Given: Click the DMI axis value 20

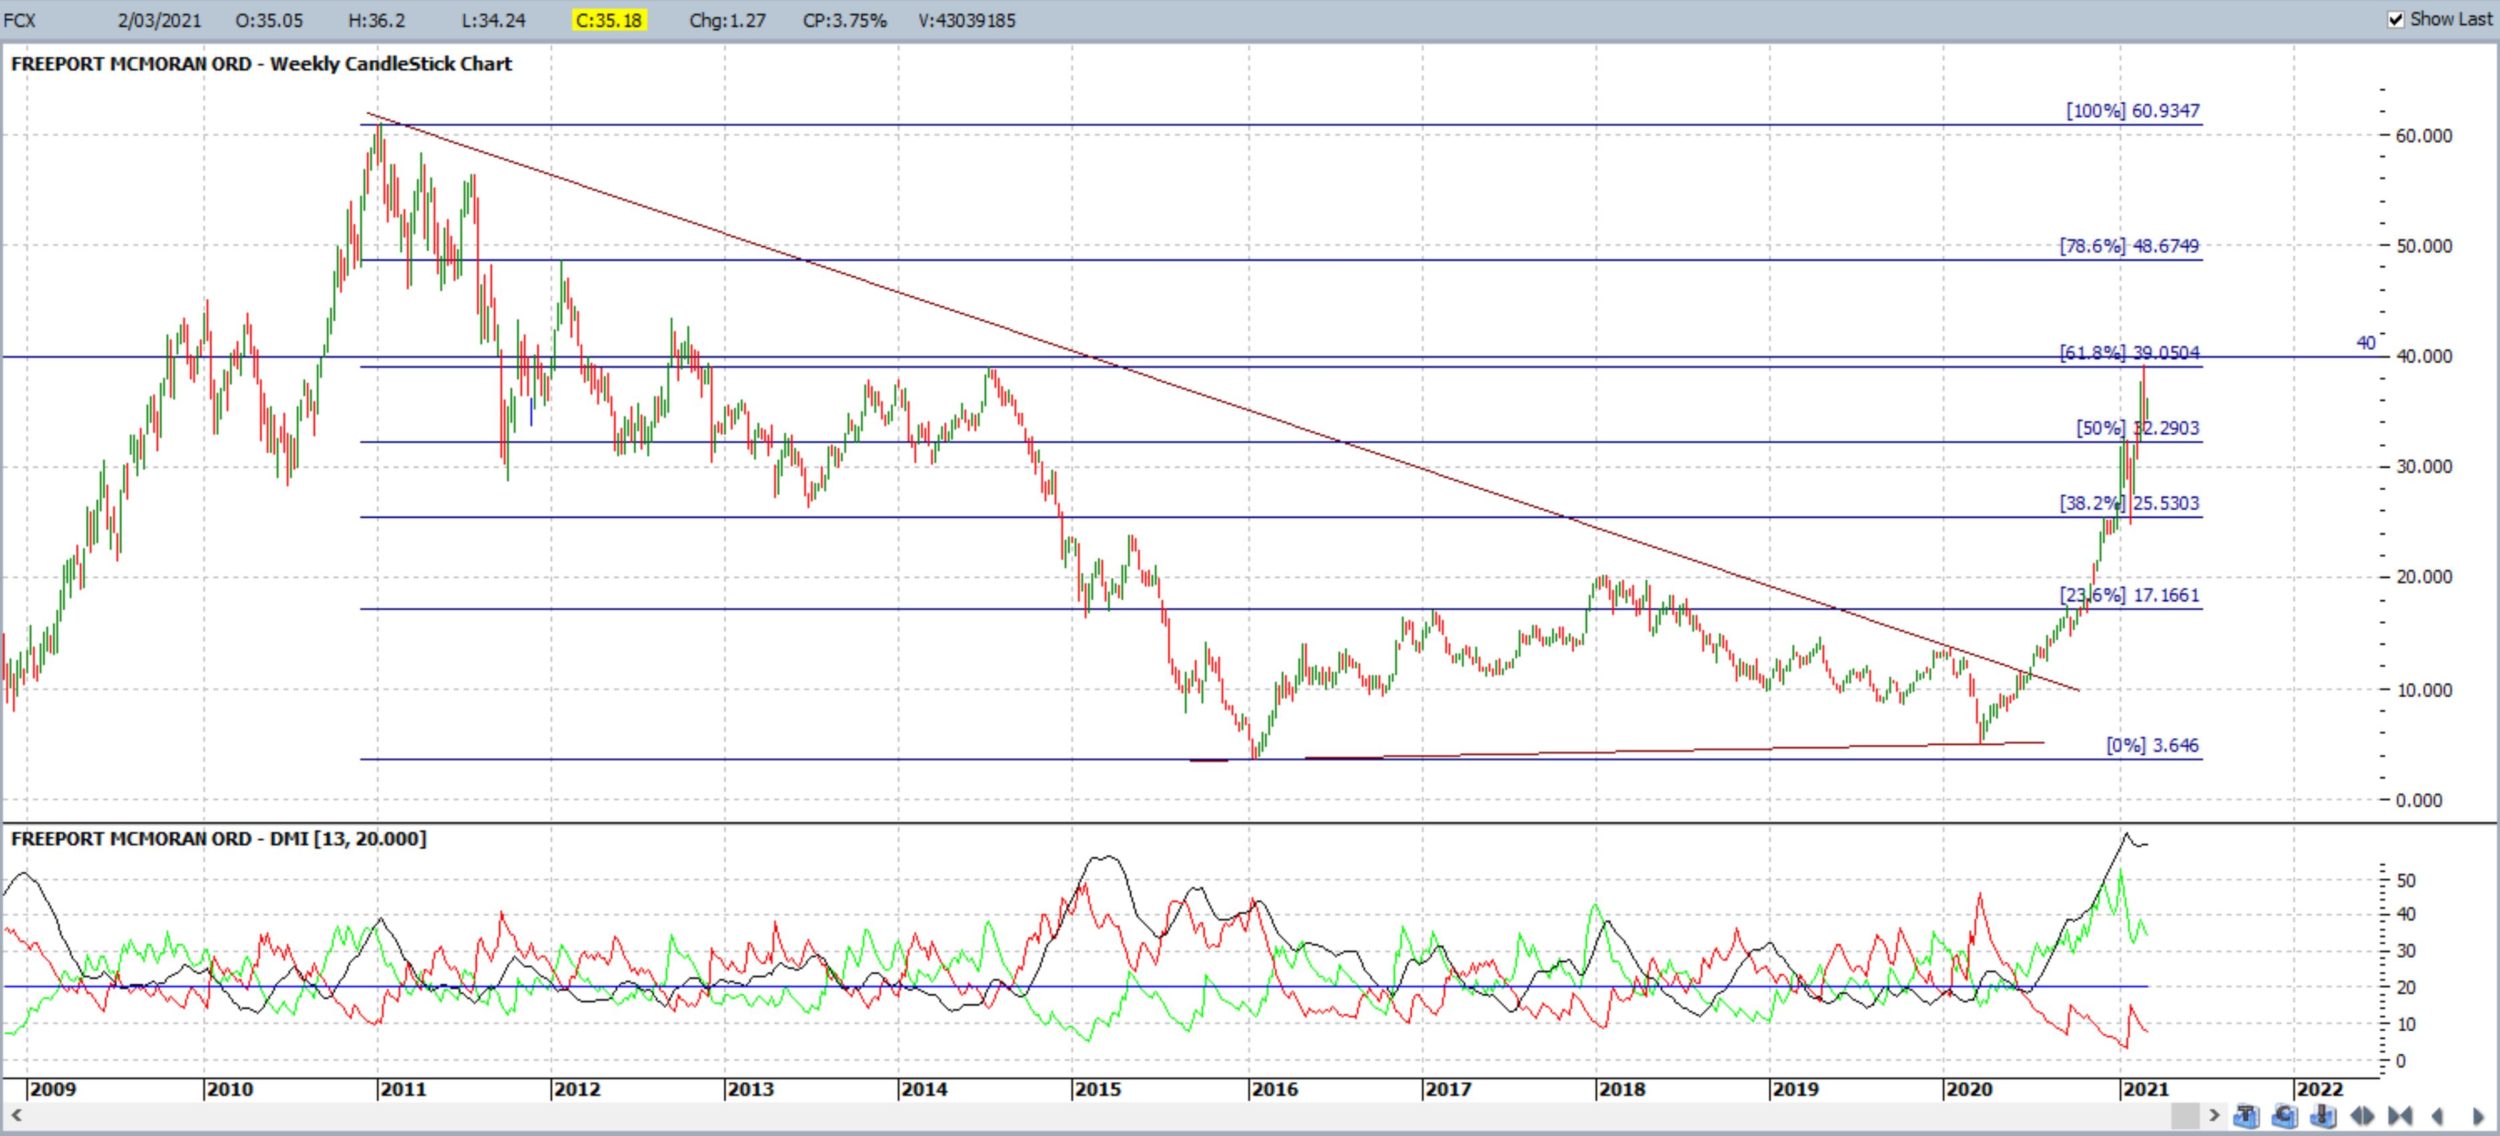Looking at the screenshot, I should pyautogui.click(x=2406, y=987).
